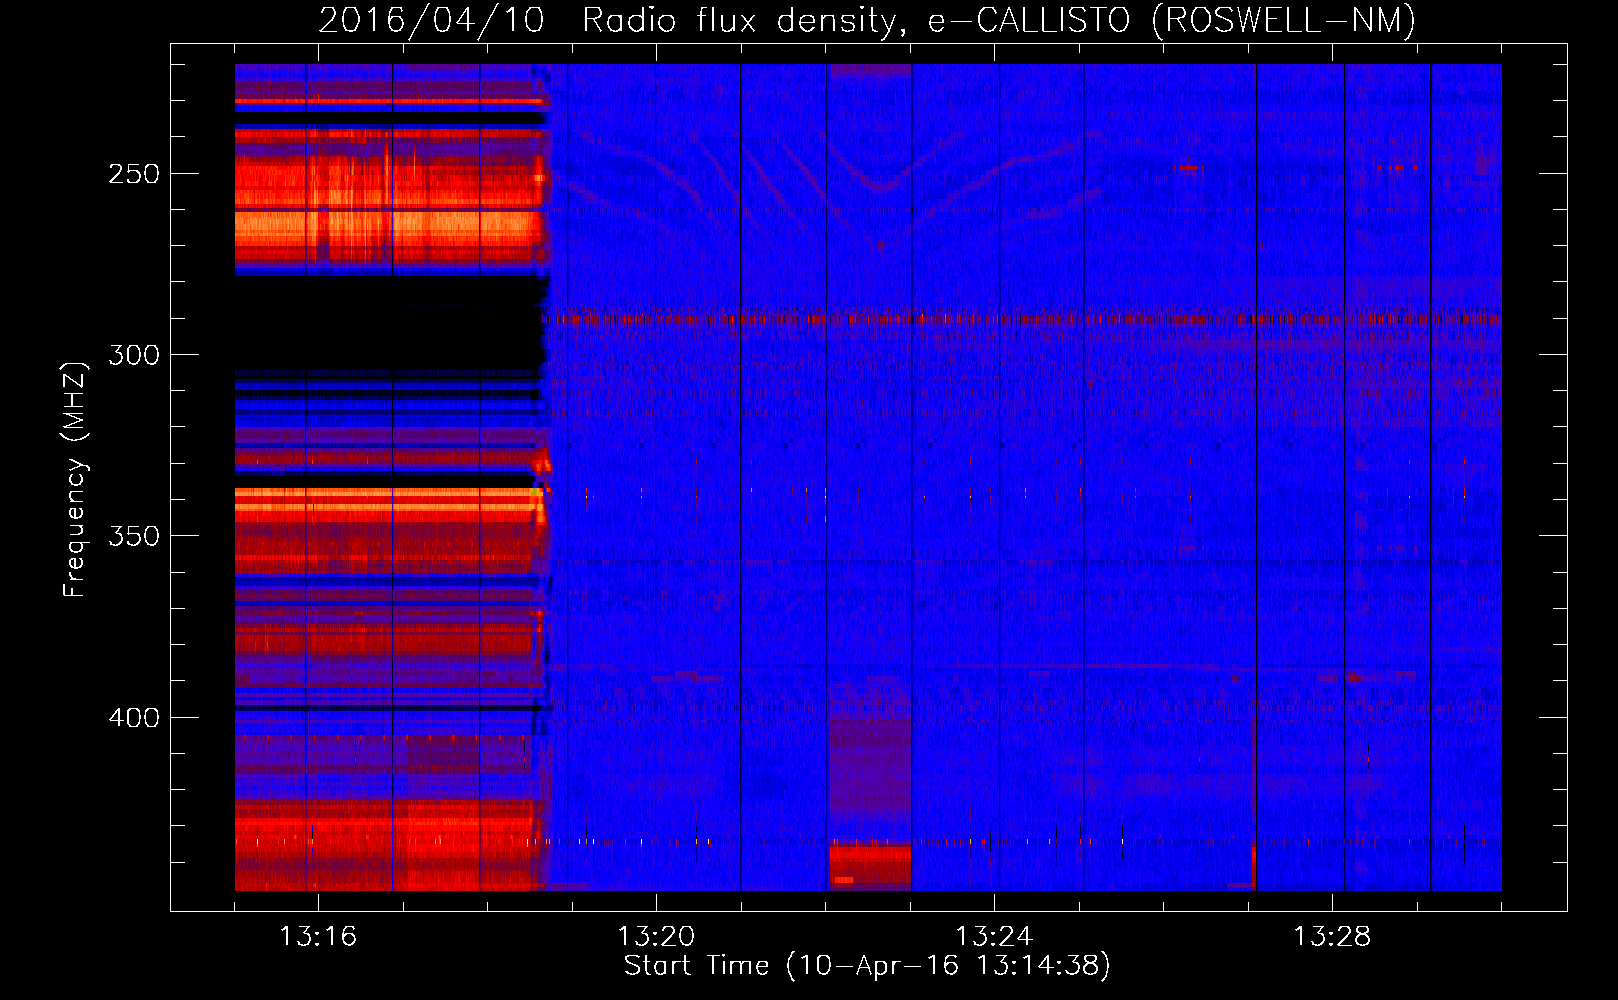
Task: Click the 13:16 time tick label
Action: tap(318, 937)
